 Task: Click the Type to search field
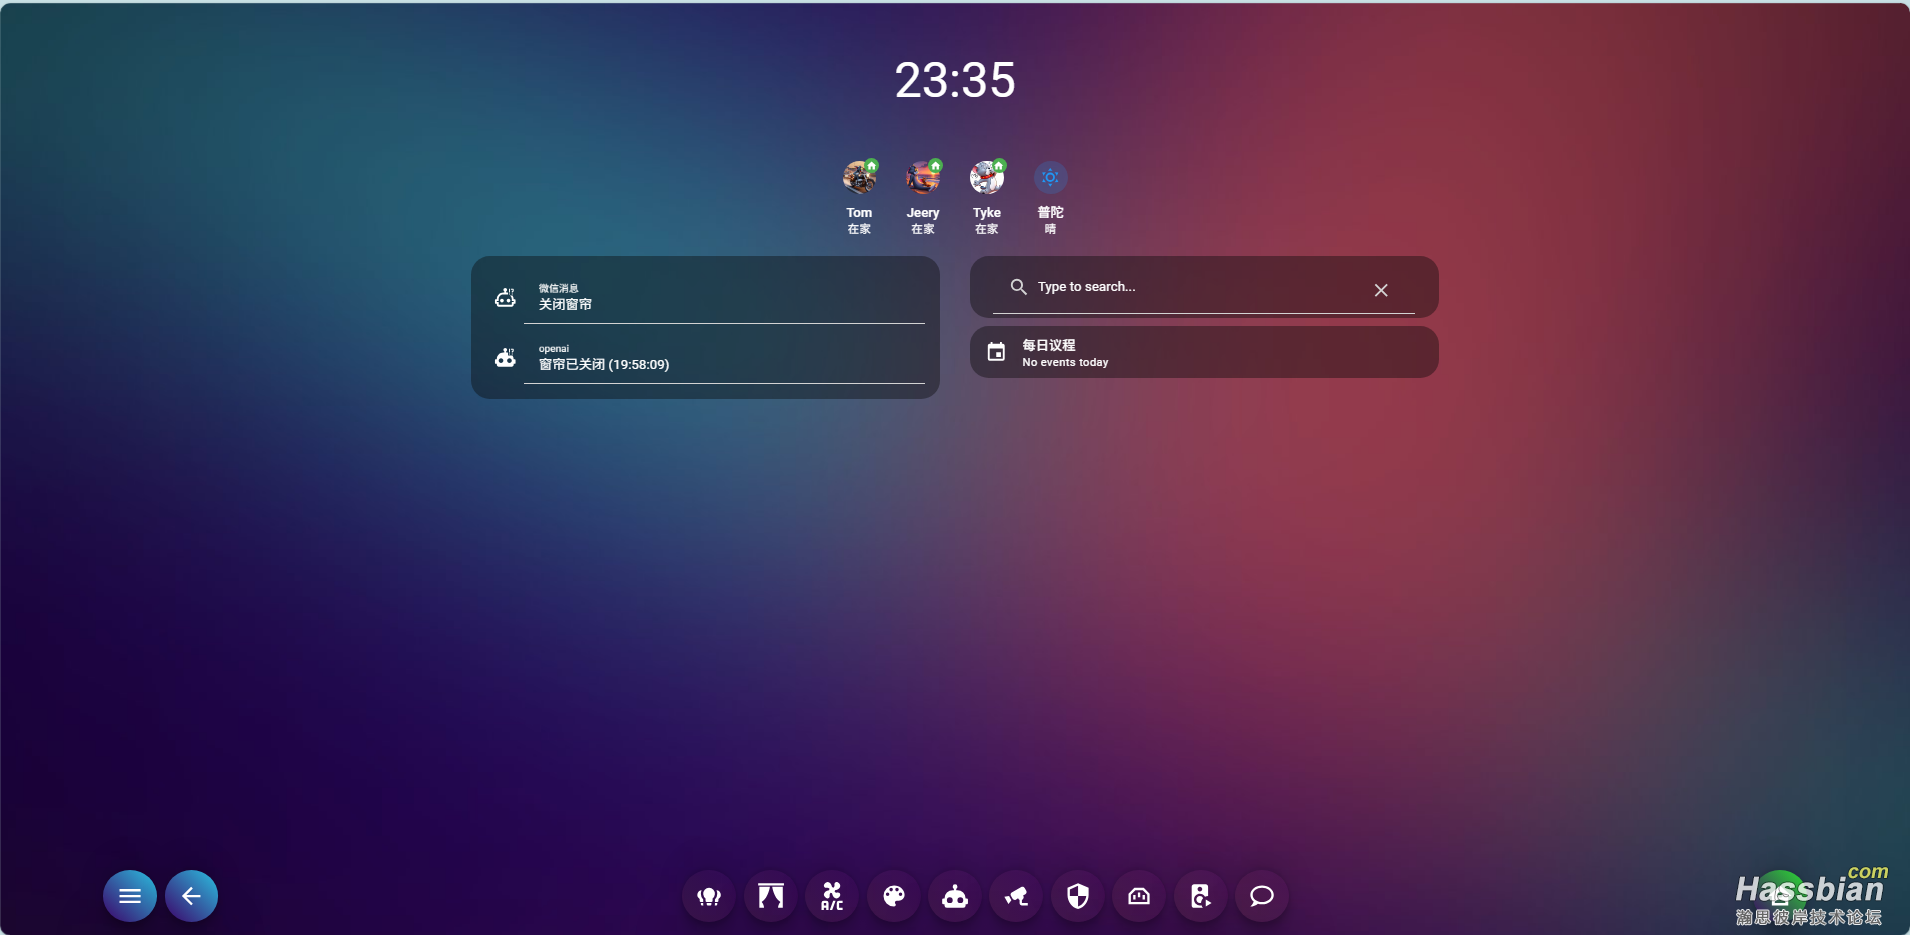(1190, 287)
